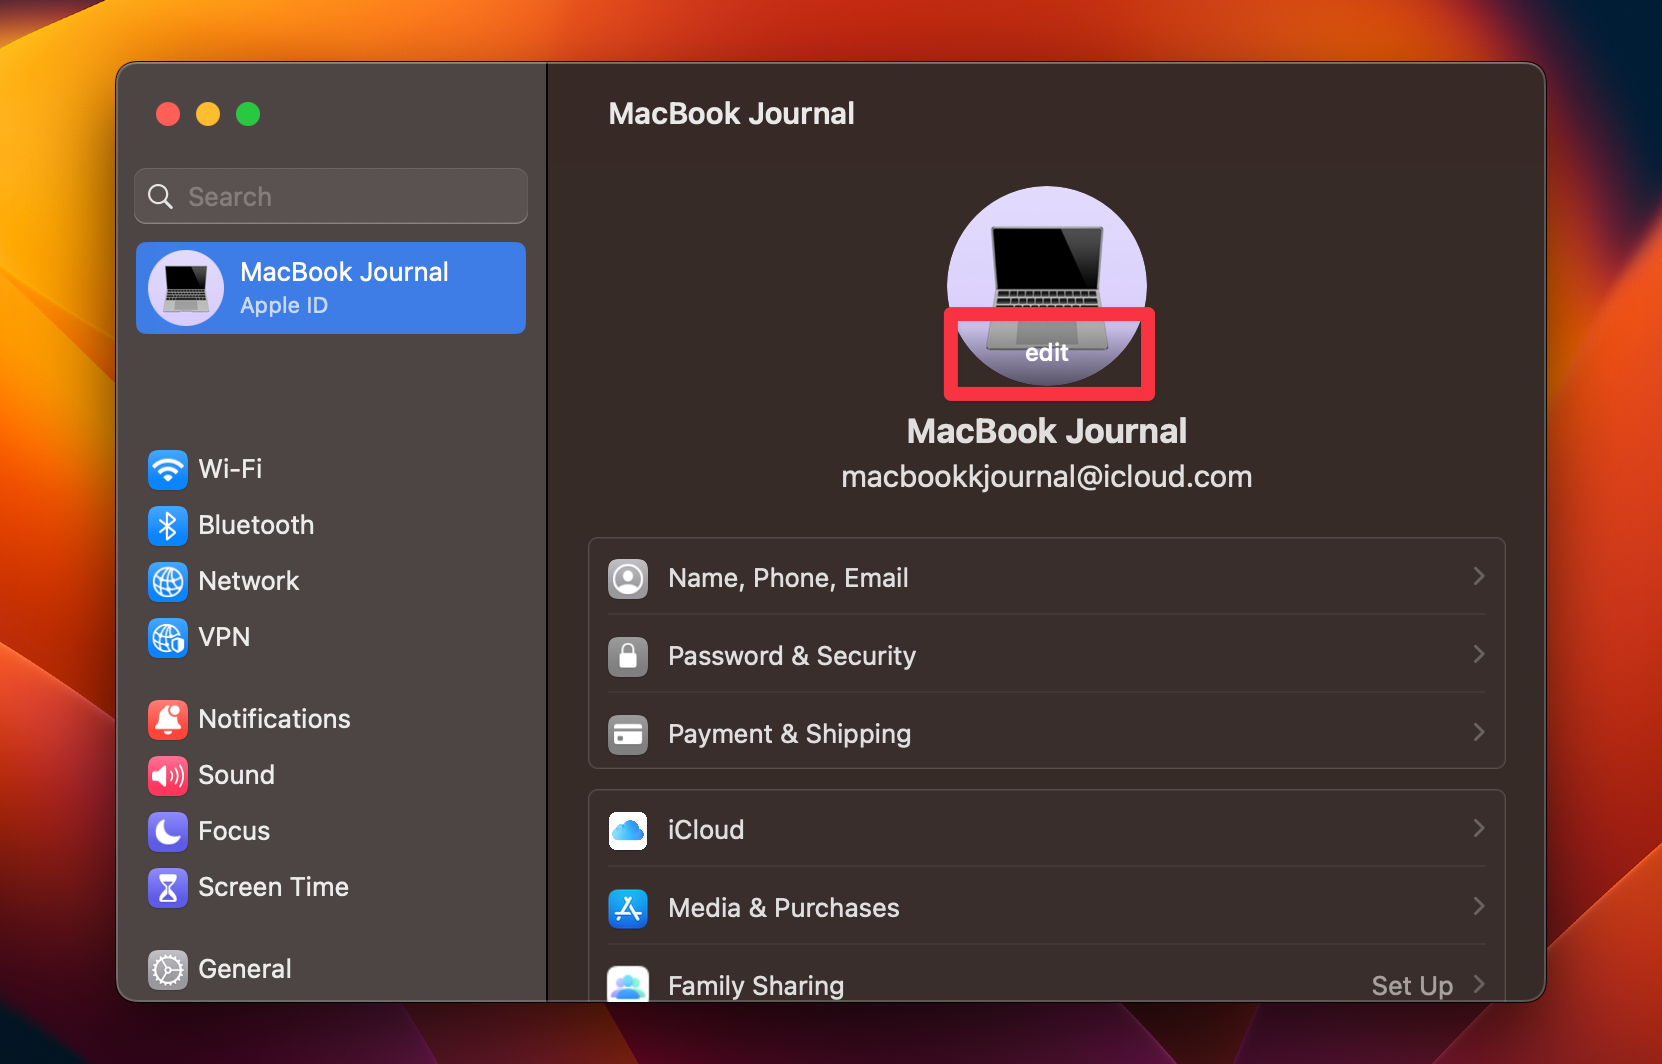
Task: Click the Screen Time hourglass icon
Action: click(168, 887)
